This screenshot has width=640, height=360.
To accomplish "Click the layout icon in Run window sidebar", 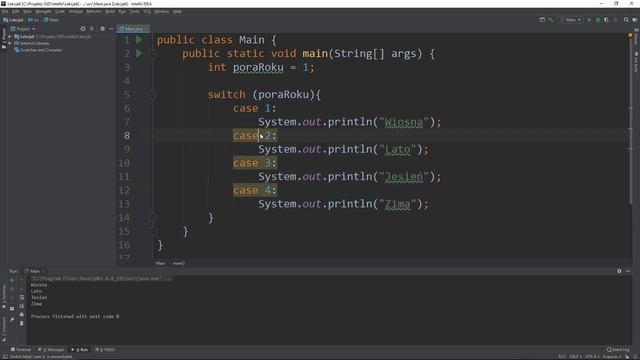I will coord(12,309).
